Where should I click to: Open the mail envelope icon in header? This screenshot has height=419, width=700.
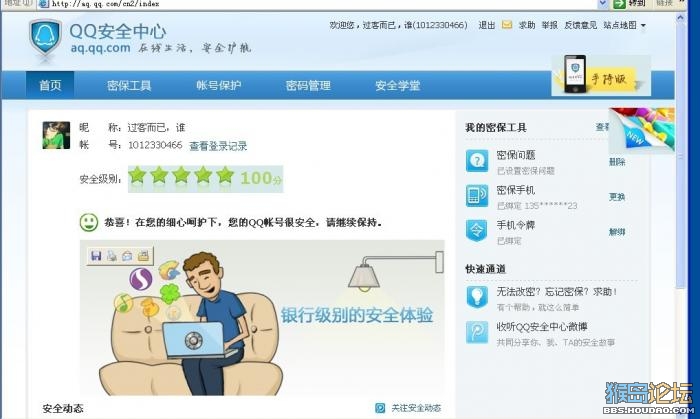507,25
